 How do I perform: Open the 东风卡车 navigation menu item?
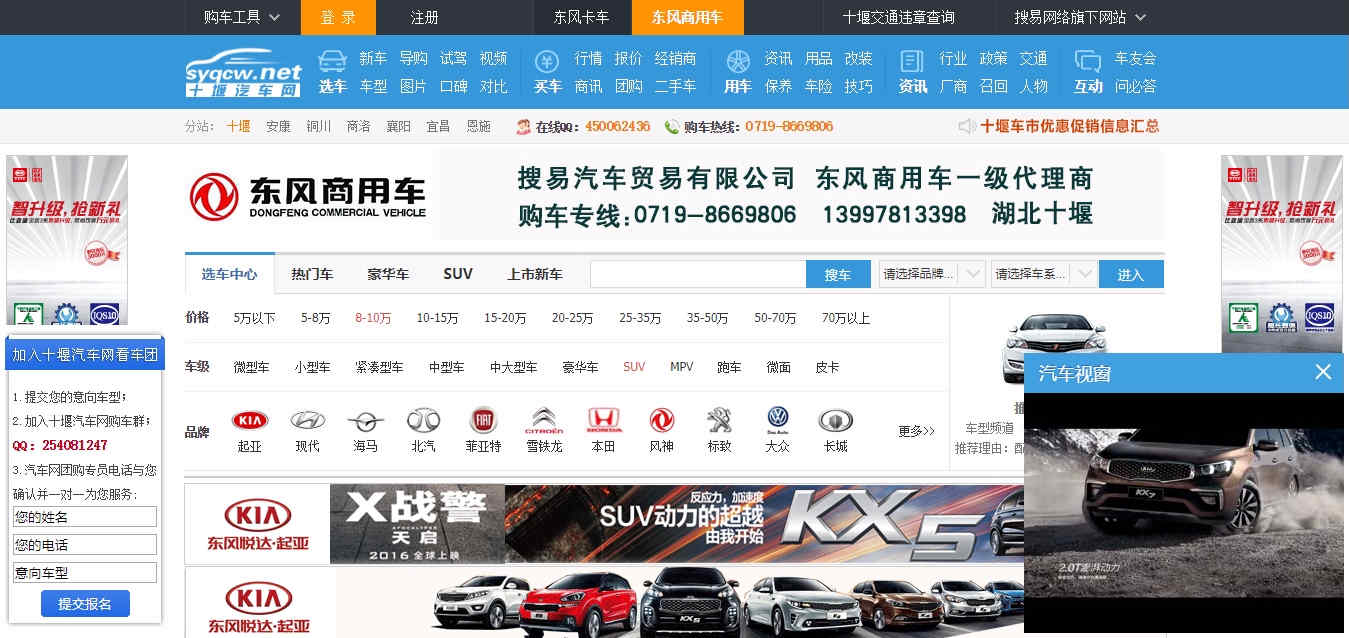click(x=584, y=17)
